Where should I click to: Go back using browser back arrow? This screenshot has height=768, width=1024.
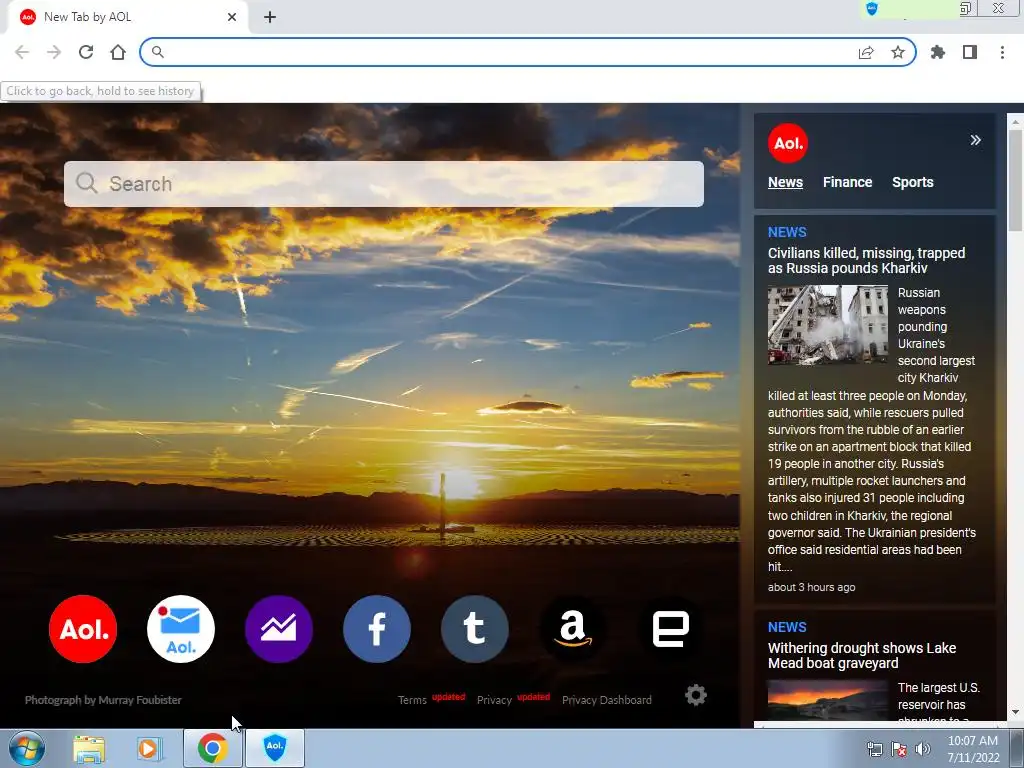[22, 52]
